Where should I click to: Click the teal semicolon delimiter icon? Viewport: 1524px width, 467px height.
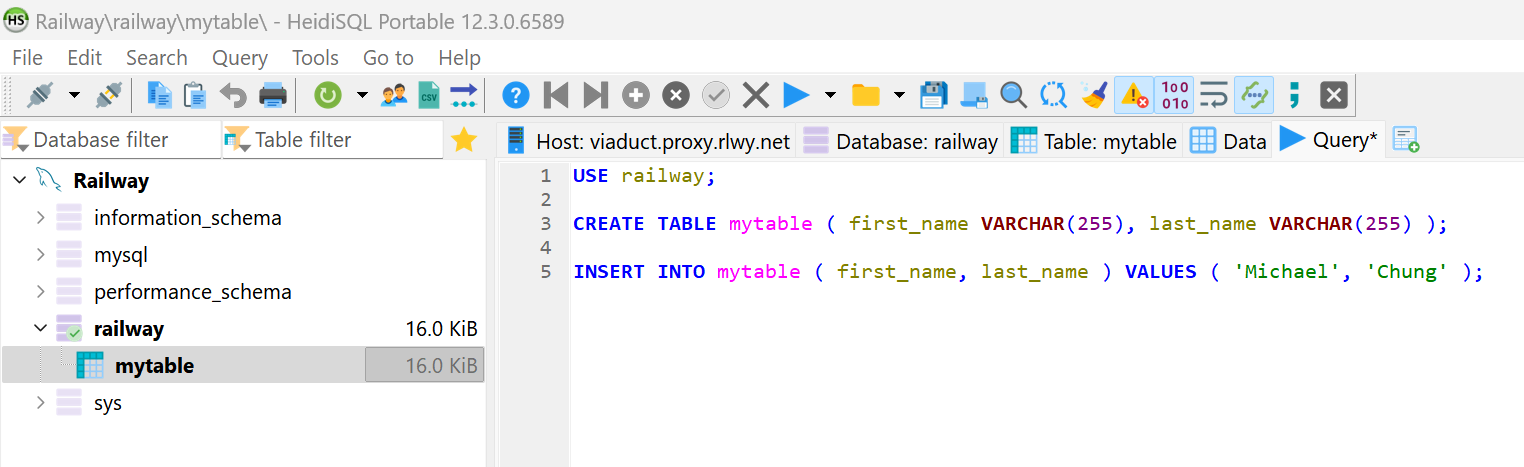1294,95
